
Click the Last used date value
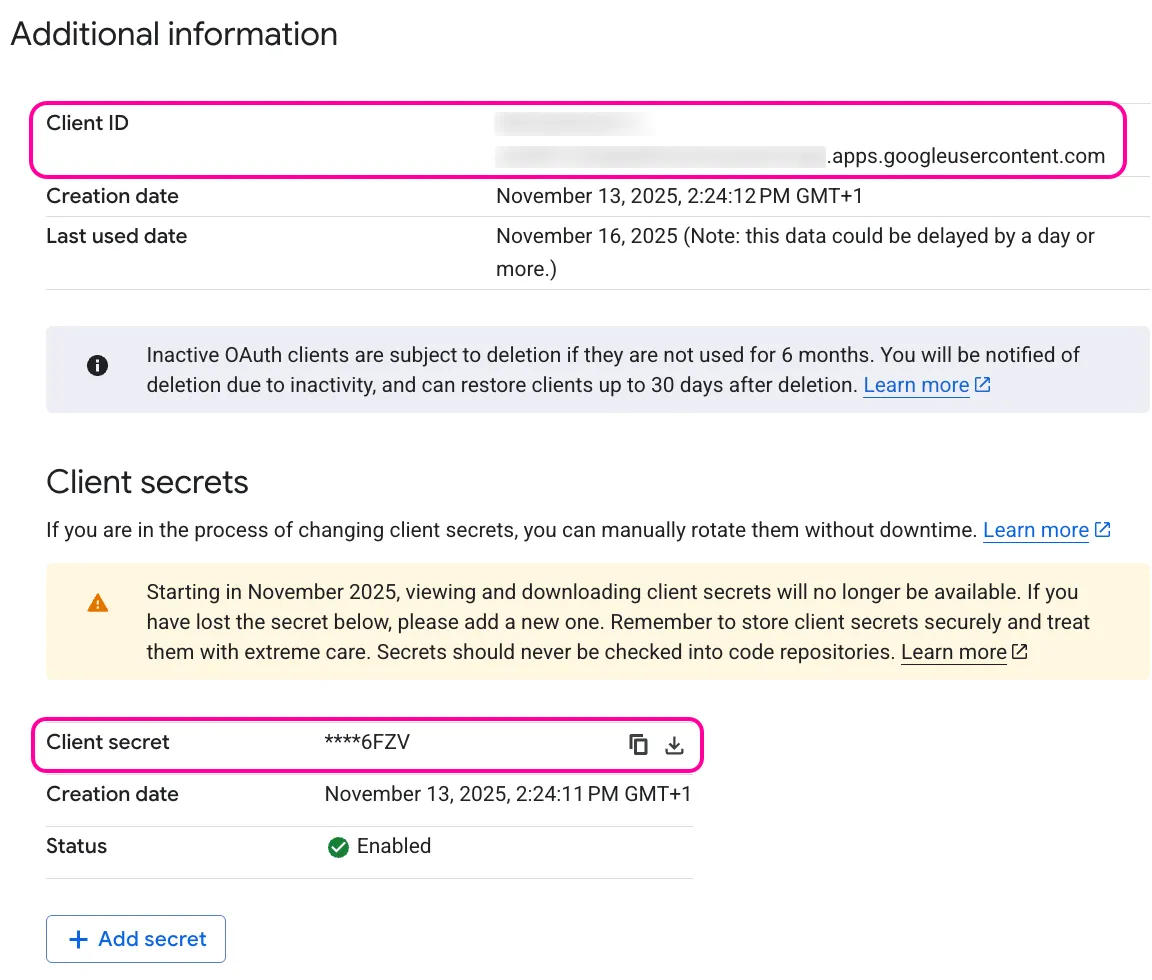click(795, 252)
